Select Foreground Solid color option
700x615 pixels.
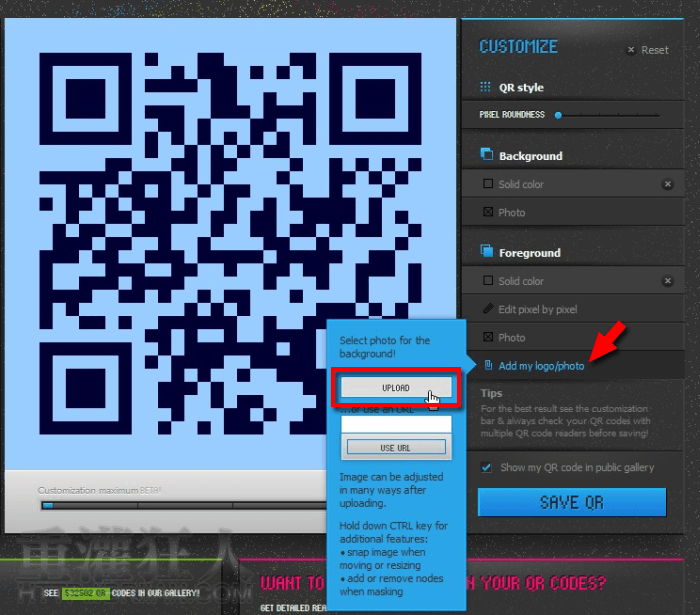(x=520, y=281)
